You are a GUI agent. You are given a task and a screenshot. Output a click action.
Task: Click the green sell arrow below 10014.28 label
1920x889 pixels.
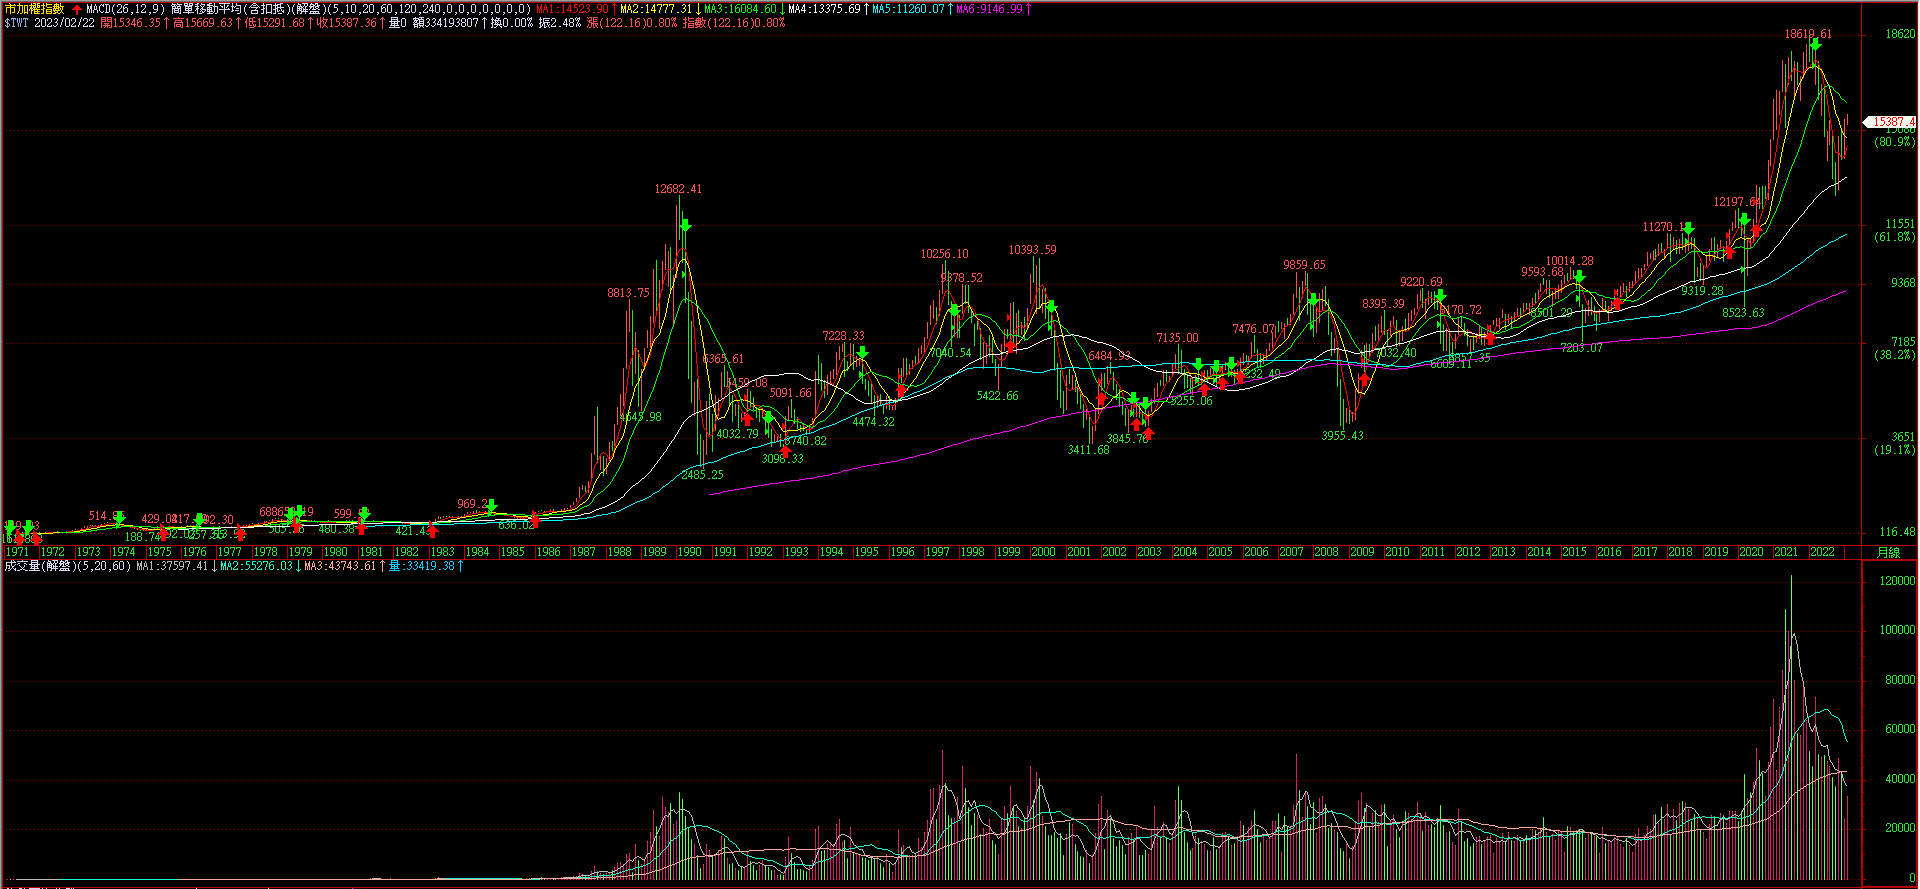click(x=1579, y=277)
